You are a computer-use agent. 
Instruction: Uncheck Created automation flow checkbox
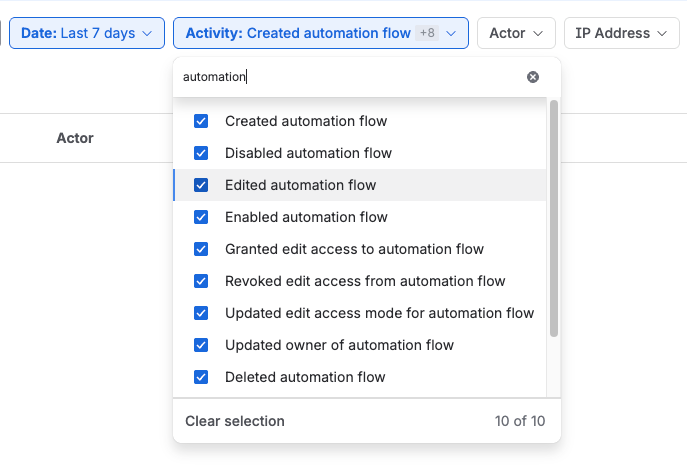(x=201, y=121)
